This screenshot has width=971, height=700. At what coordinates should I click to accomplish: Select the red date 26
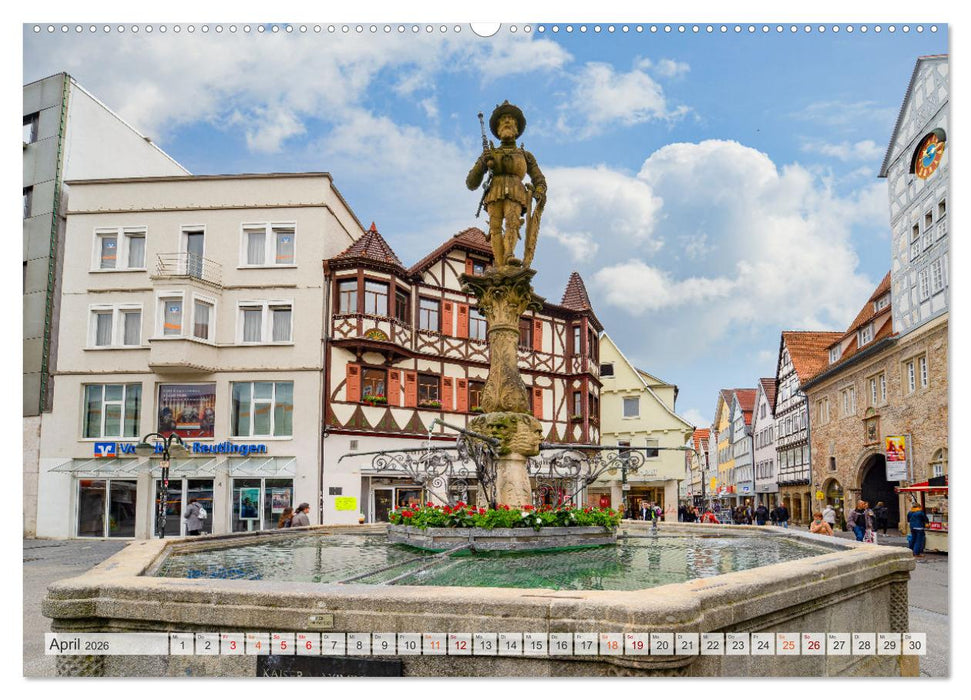(x=811, y=647)
